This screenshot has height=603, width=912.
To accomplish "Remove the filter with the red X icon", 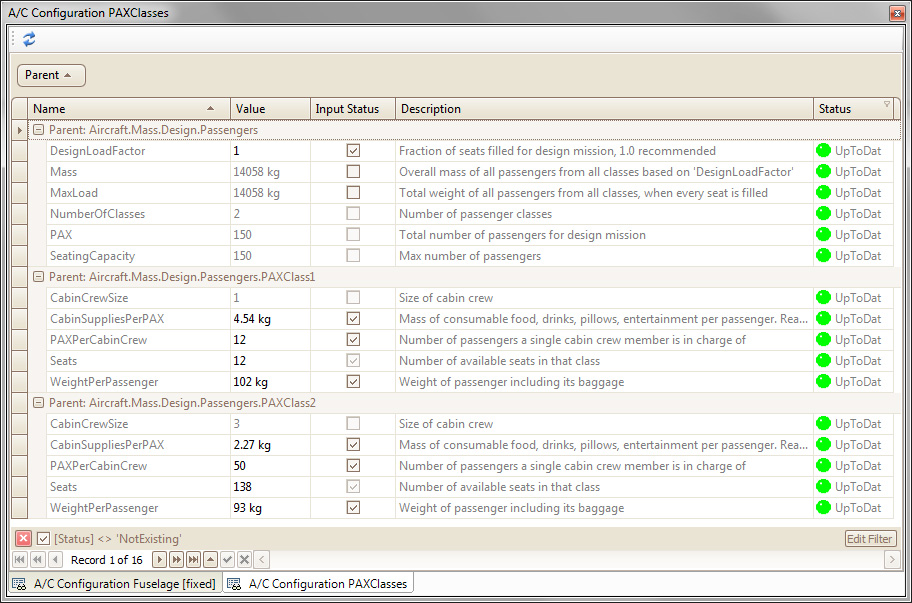I will coord(23,538).
